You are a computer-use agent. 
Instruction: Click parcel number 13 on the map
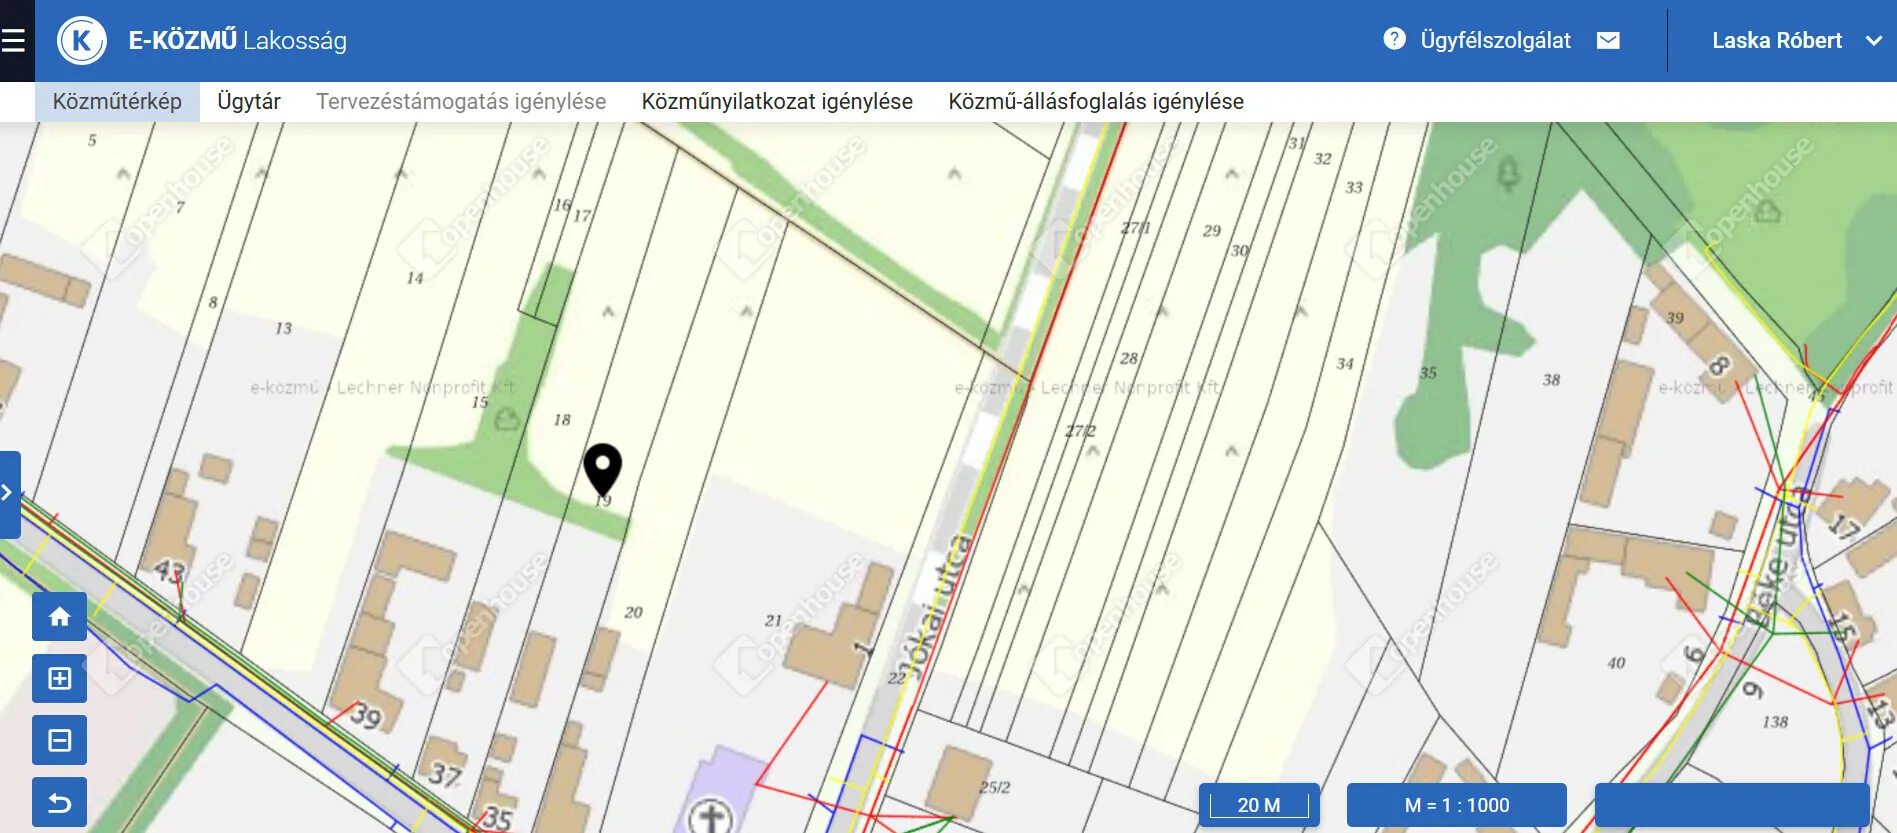point(284,328)
